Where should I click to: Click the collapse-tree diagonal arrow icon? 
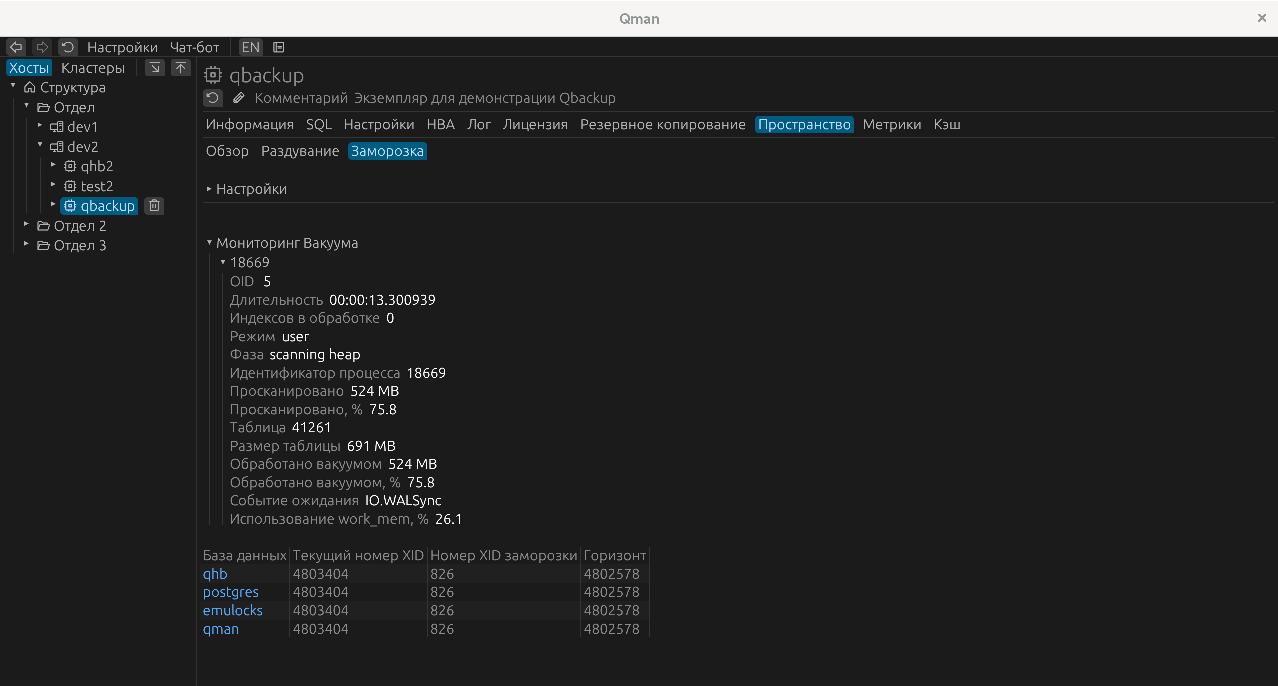[155, 68]
